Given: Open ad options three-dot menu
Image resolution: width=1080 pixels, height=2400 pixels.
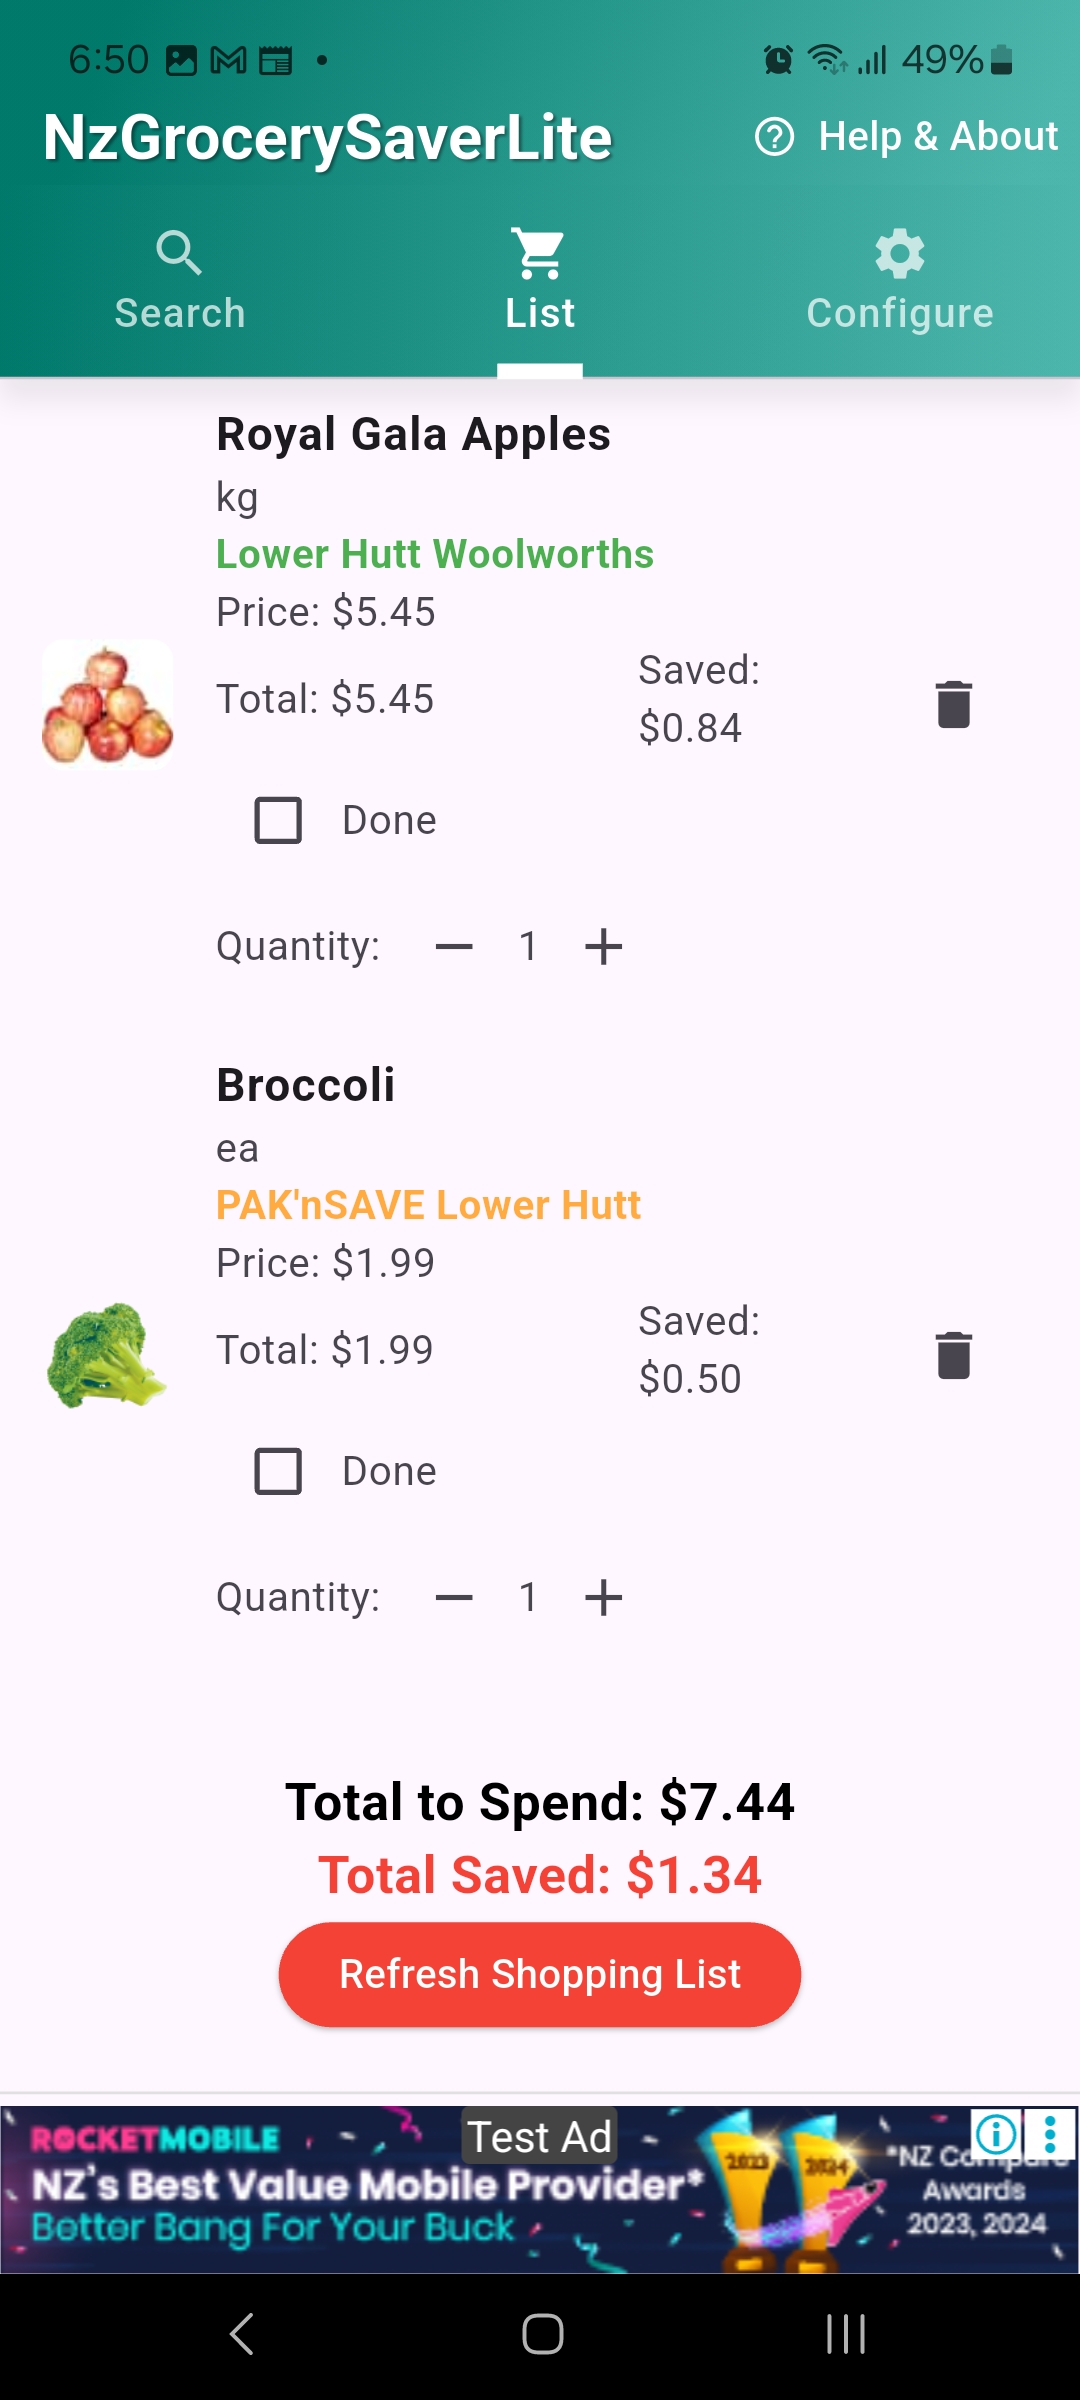Looking at the screenshot, I should [1050, 2135].
